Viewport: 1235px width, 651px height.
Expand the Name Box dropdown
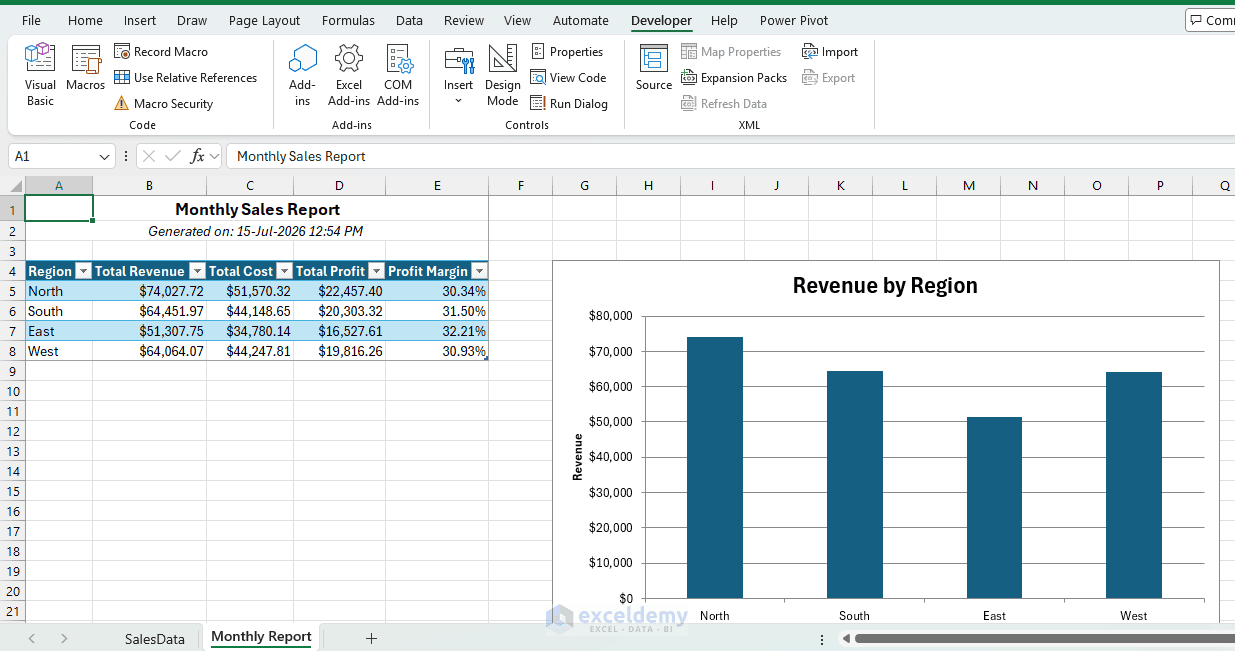coord(105,156)
